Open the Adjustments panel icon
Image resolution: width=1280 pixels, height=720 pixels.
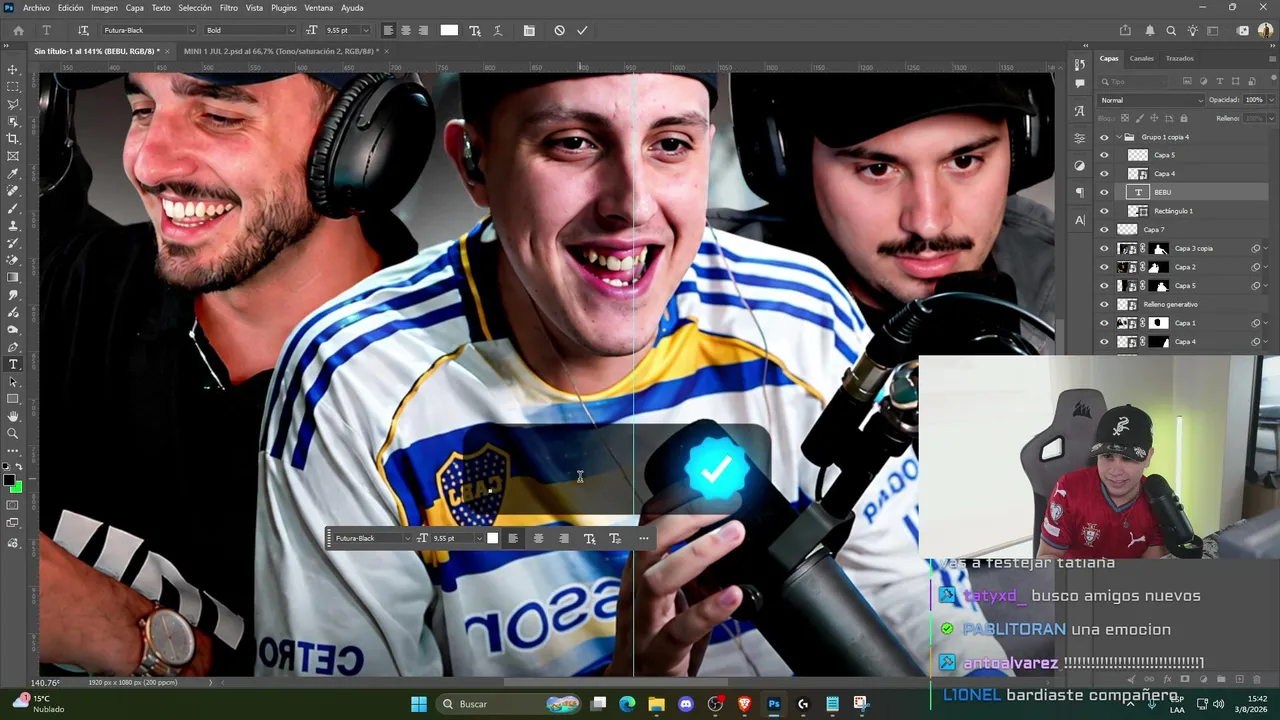coord(1080,165)
